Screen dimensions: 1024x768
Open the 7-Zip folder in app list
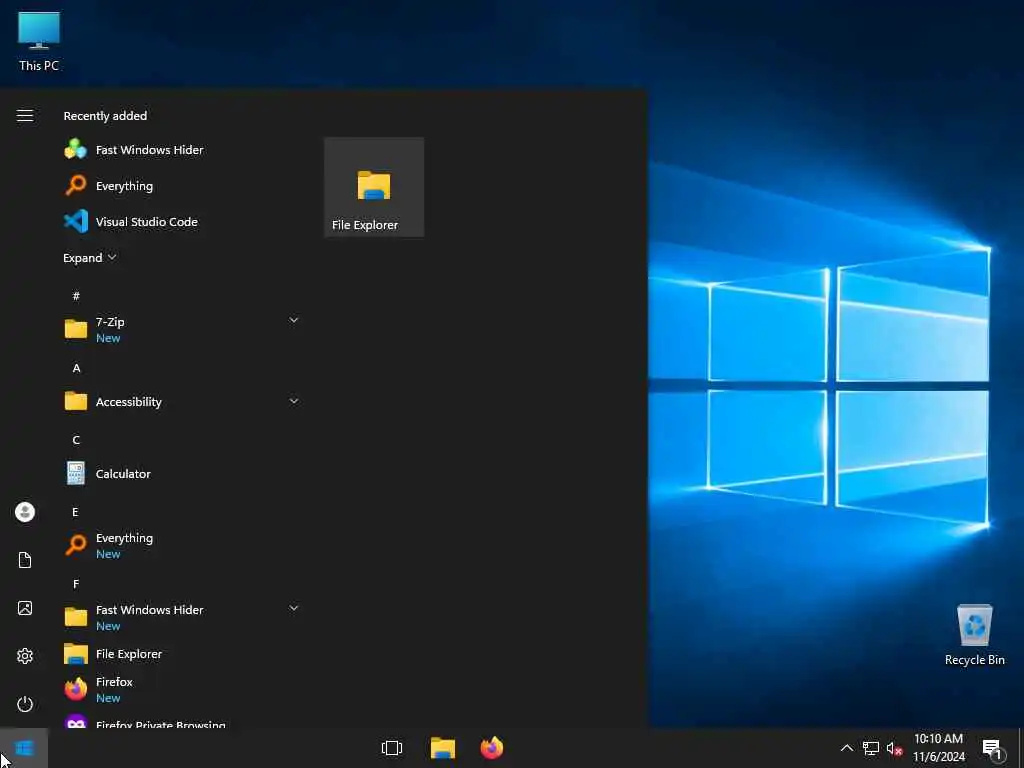[182, 329]
